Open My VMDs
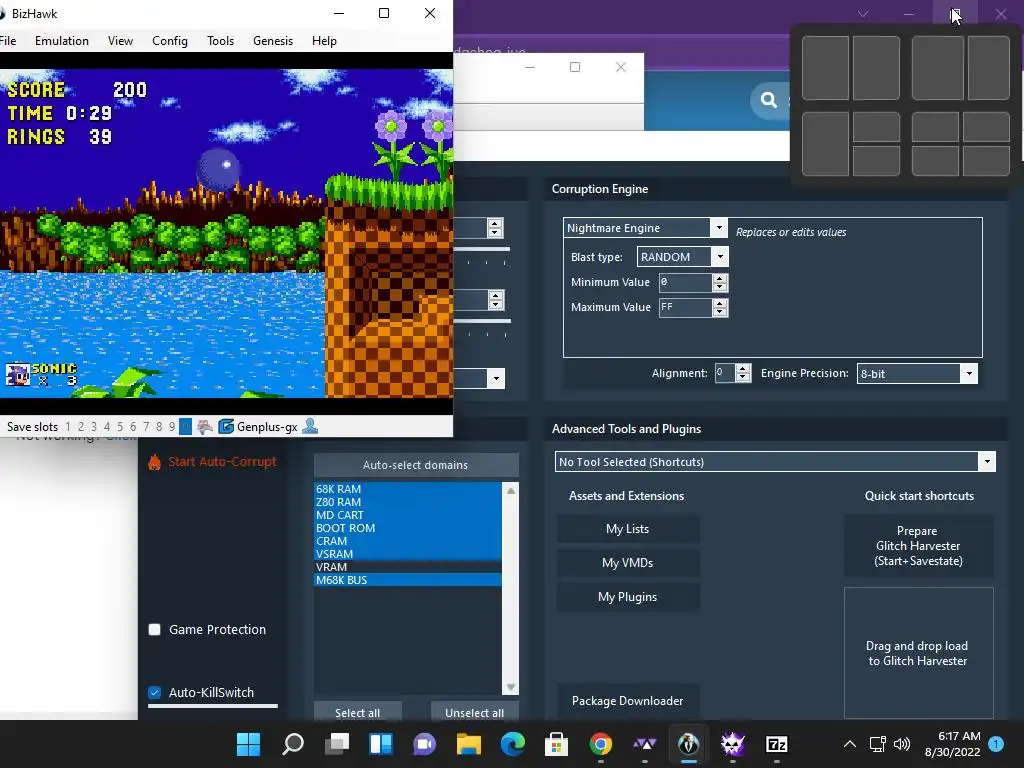This screenshot has width=1024, height=768. [x=628, y=563]
